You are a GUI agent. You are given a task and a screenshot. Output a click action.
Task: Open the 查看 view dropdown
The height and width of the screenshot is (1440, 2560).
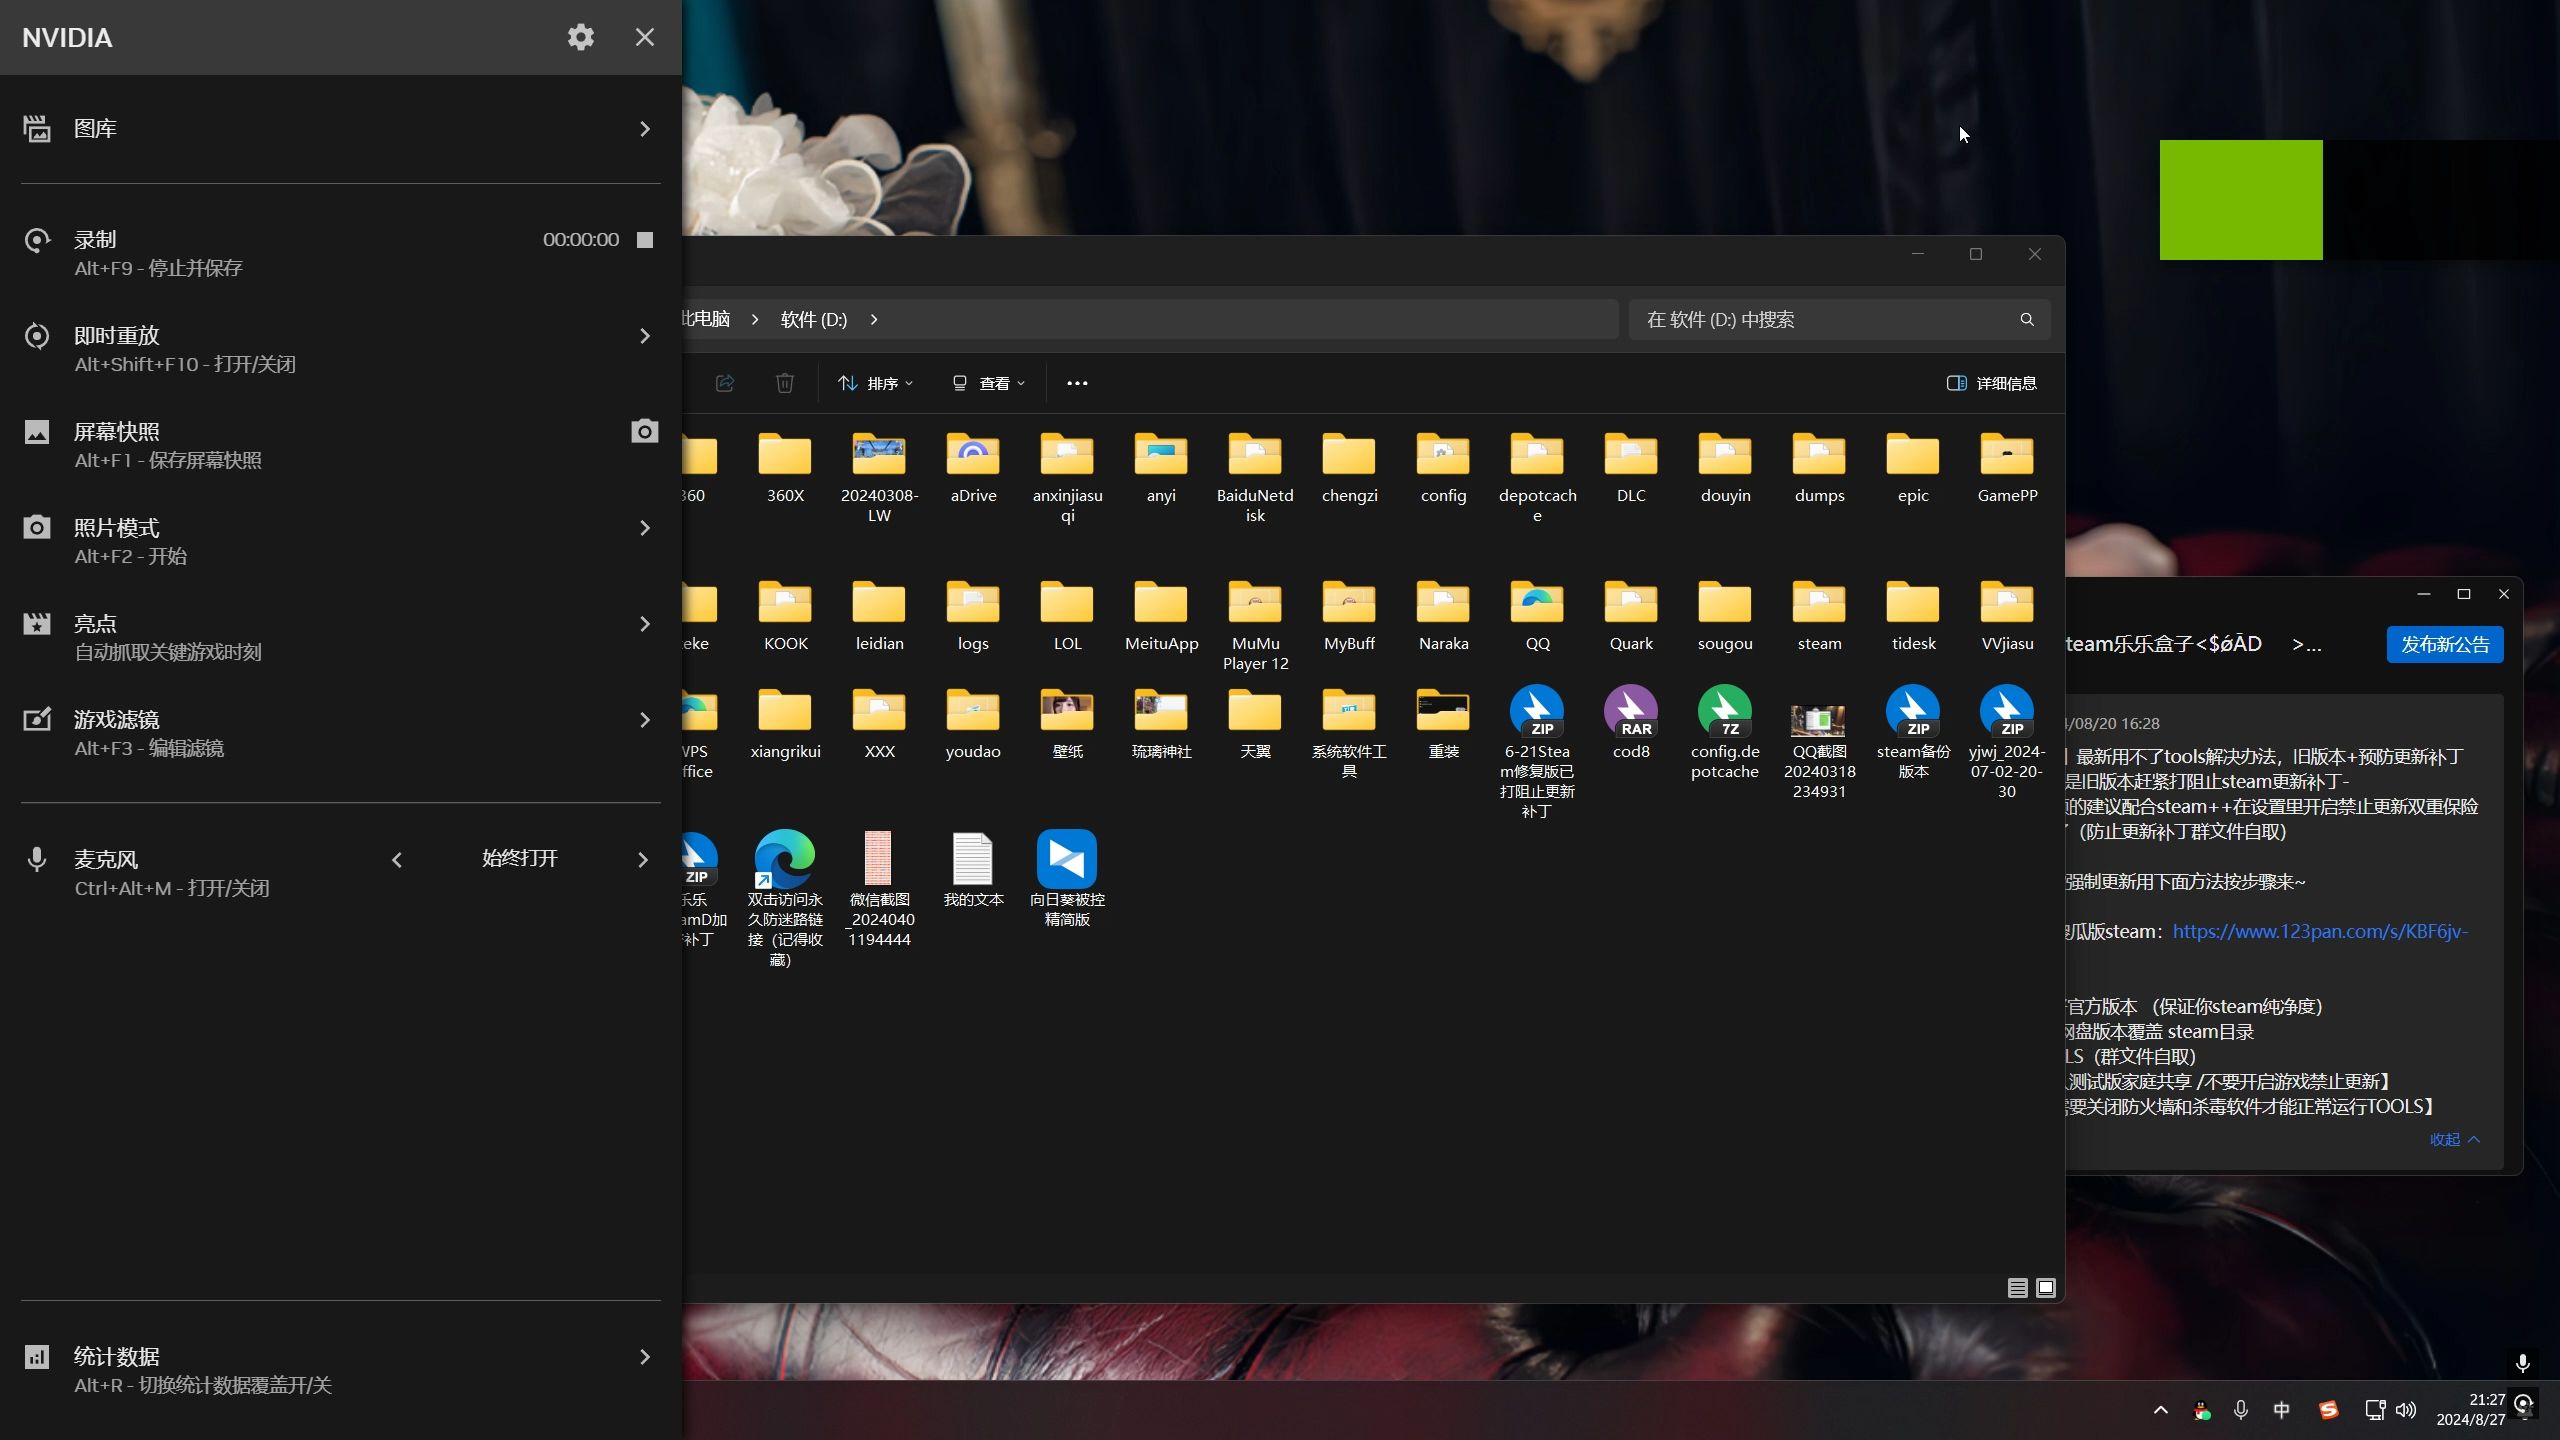988,383
